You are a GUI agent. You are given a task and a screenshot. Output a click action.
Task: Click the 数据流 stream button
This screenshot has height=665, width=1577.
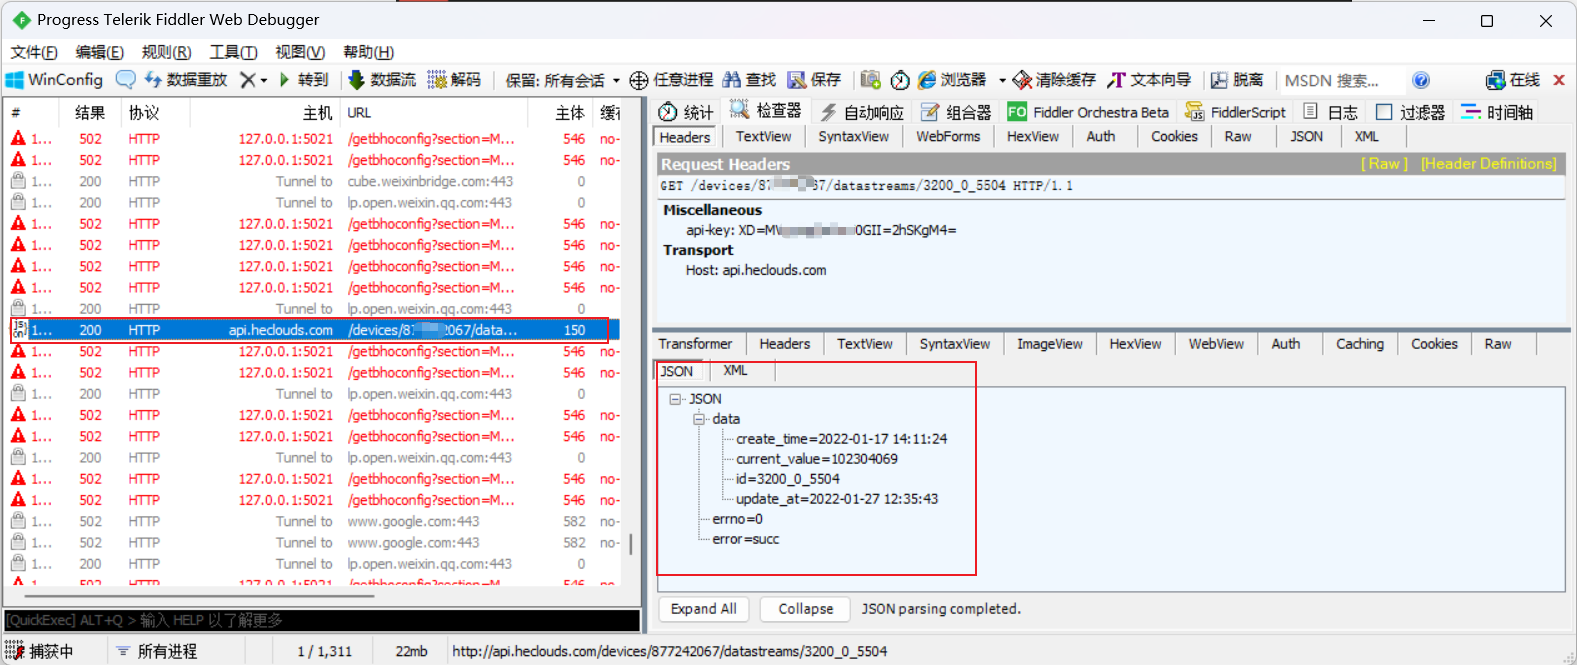381,80
